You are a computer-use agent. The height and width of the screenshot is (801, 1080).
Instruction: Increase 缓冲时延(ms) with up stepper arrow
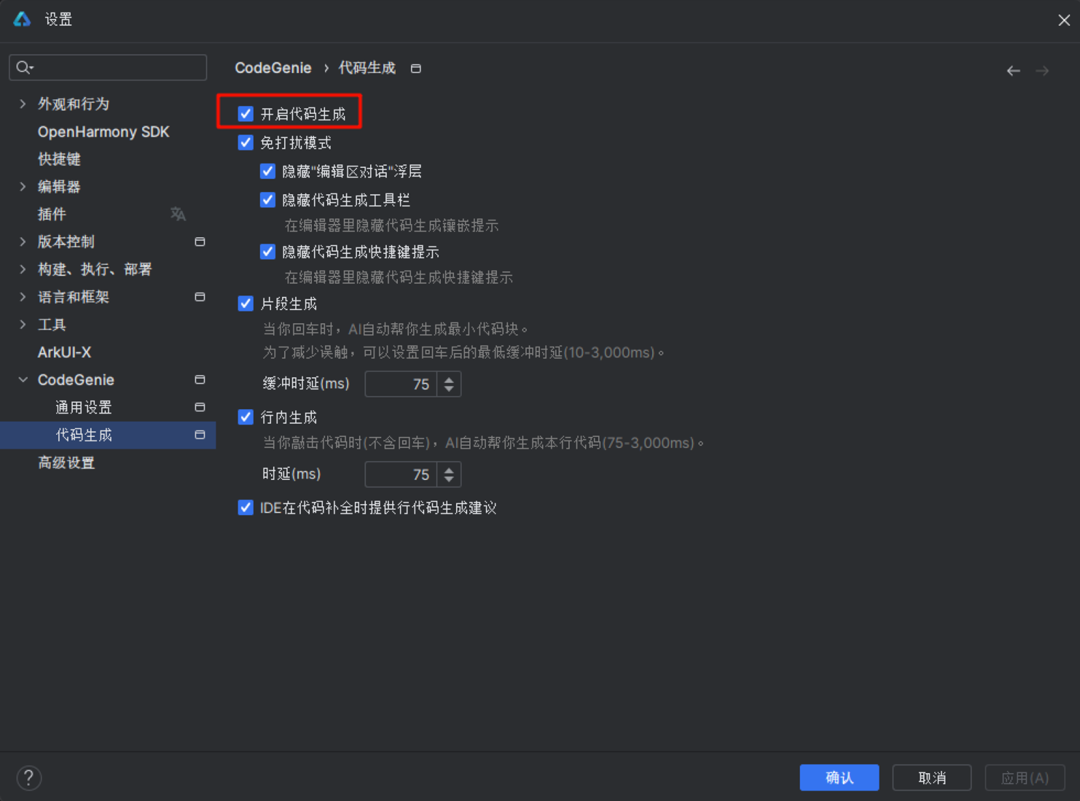click(x=449, y=378)
